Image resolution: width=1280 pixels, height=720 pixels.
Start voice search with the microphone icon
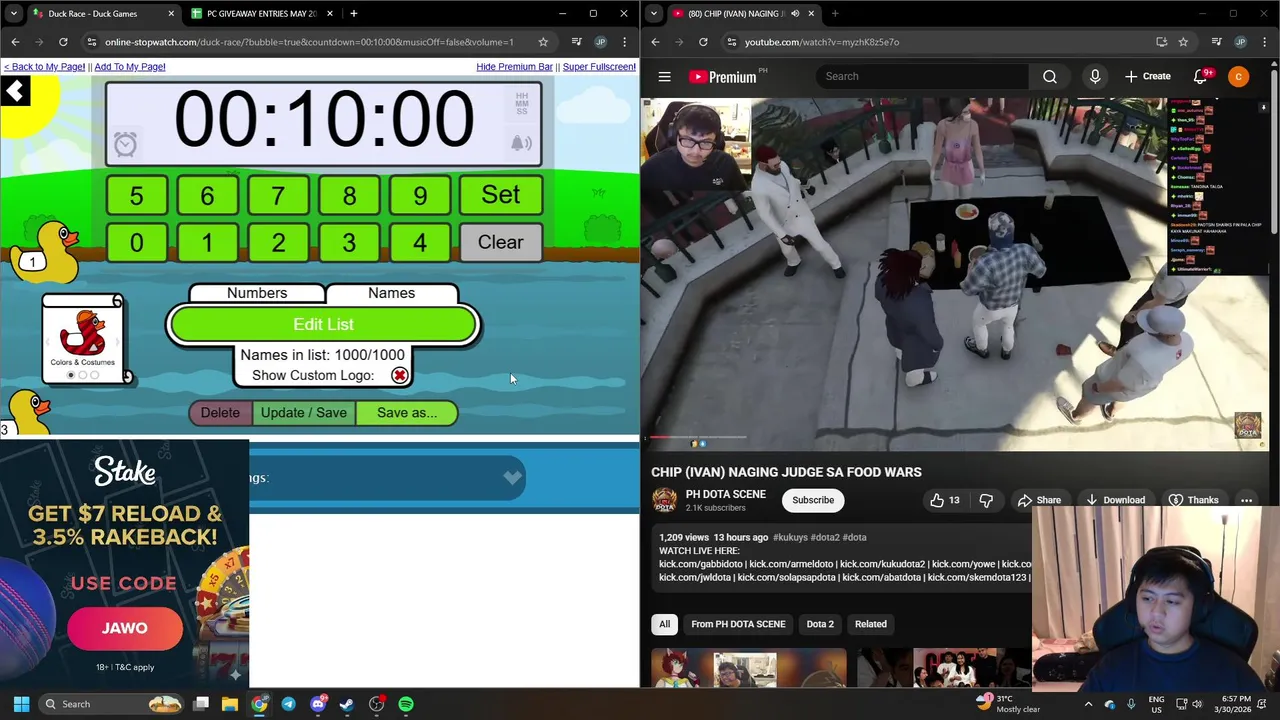(x=1095, y=76)
